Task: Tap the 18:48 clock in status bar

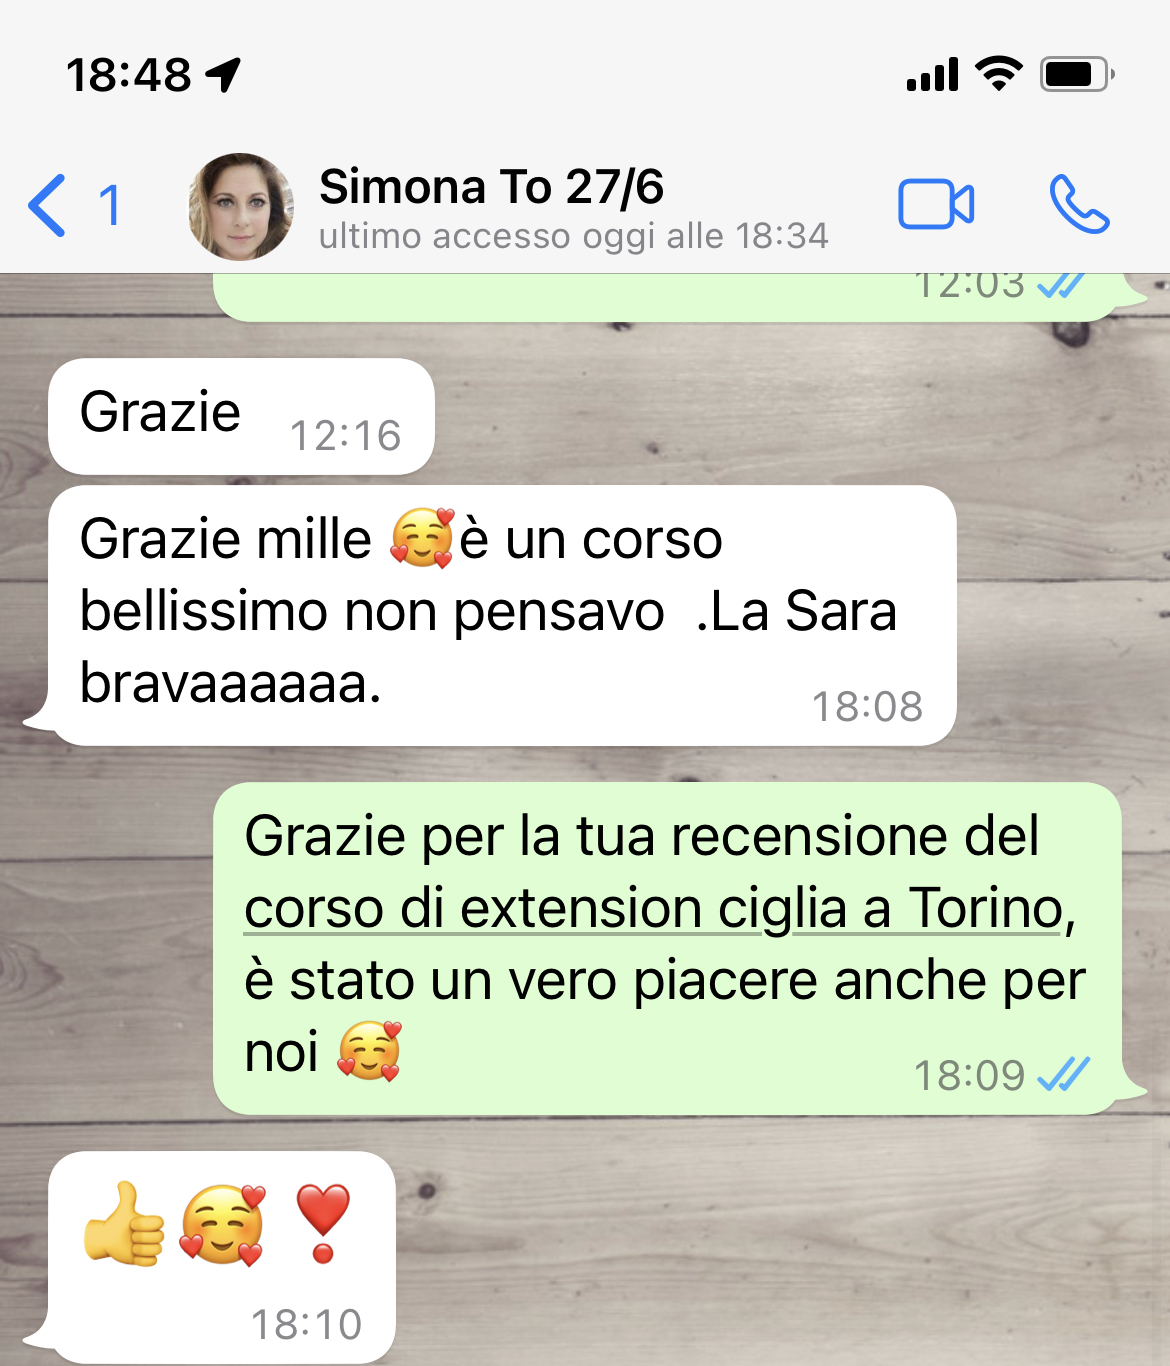Action: pos(128,75)
